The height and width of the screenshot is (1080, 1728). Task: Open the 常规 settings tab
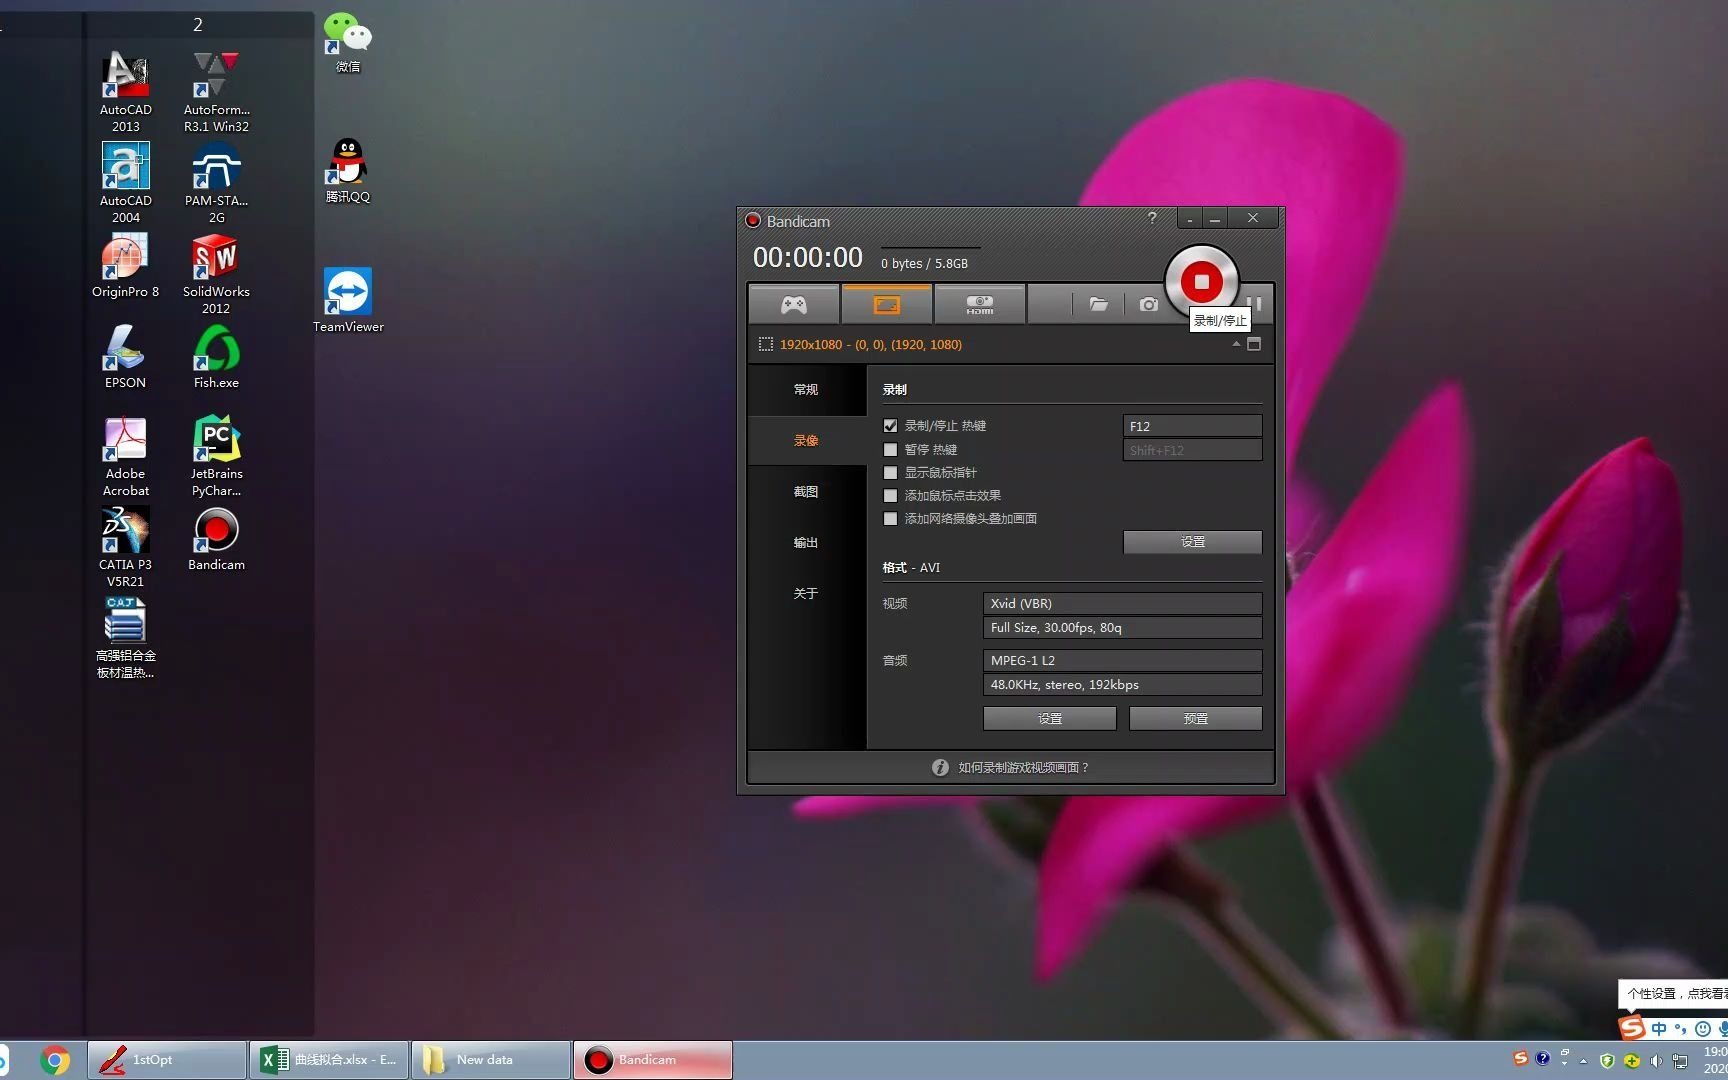click(x=806, y=389)
